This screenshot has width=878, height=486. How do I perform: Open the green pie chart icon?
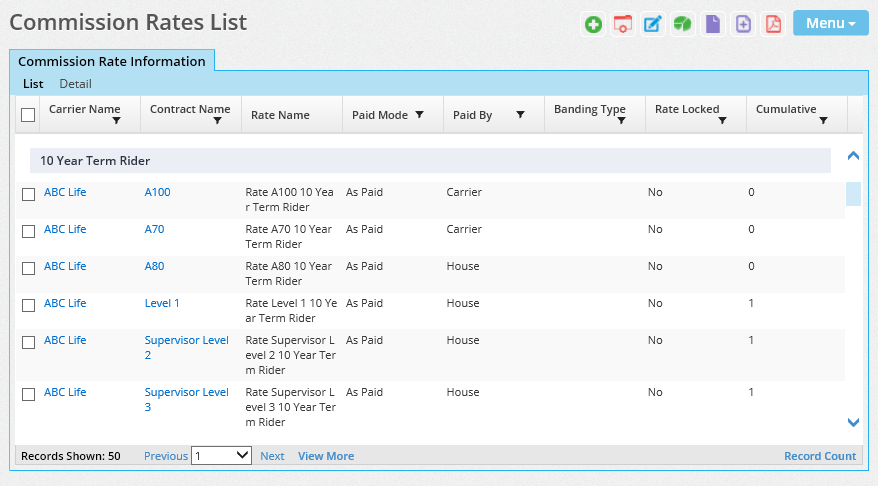point(683,24)
